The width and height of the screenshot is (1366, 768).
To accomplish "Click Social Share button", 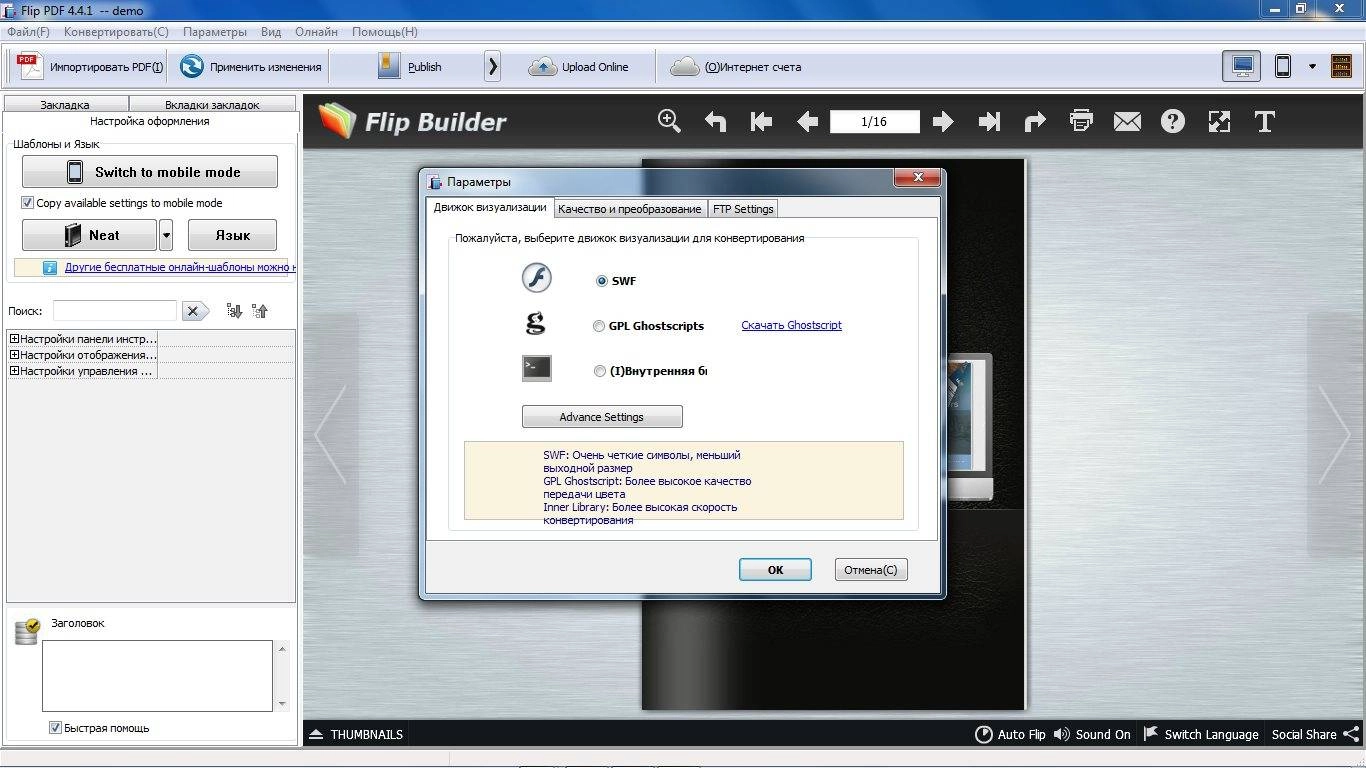I will pyautogui.click(x=1315, y=734).
